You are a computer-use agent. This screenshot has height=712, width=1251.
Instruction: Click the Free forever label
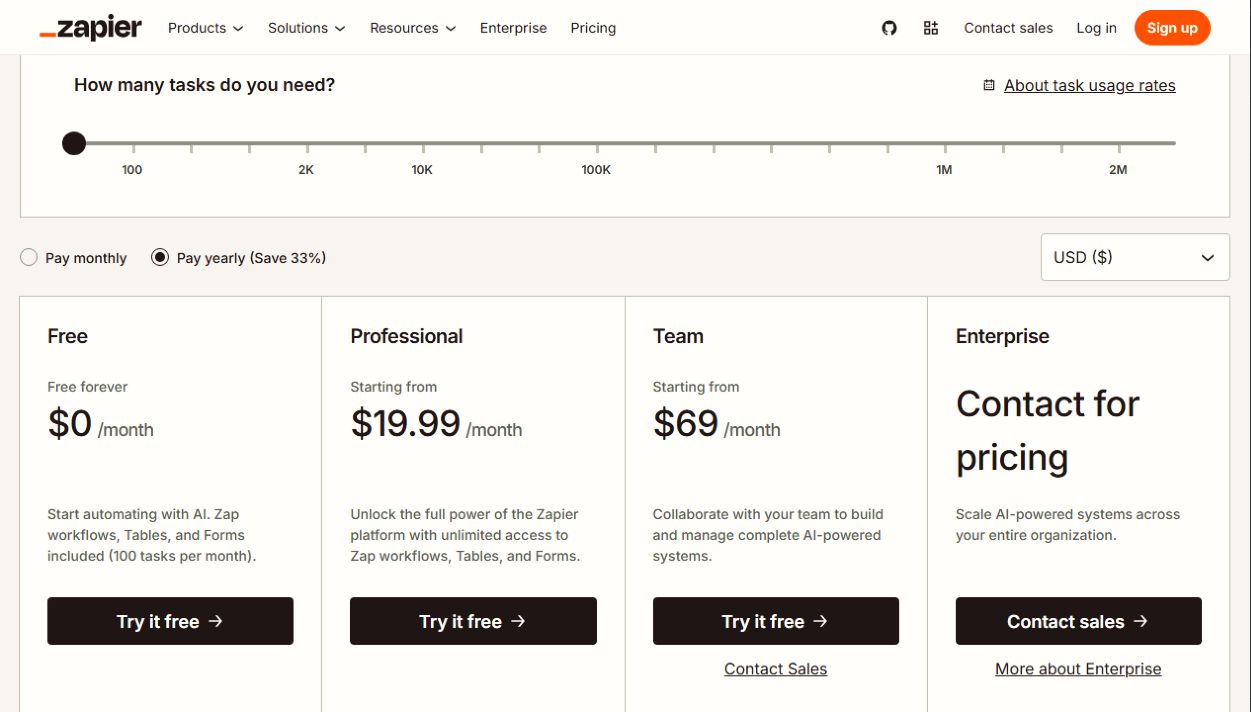[x=88, y=387]
